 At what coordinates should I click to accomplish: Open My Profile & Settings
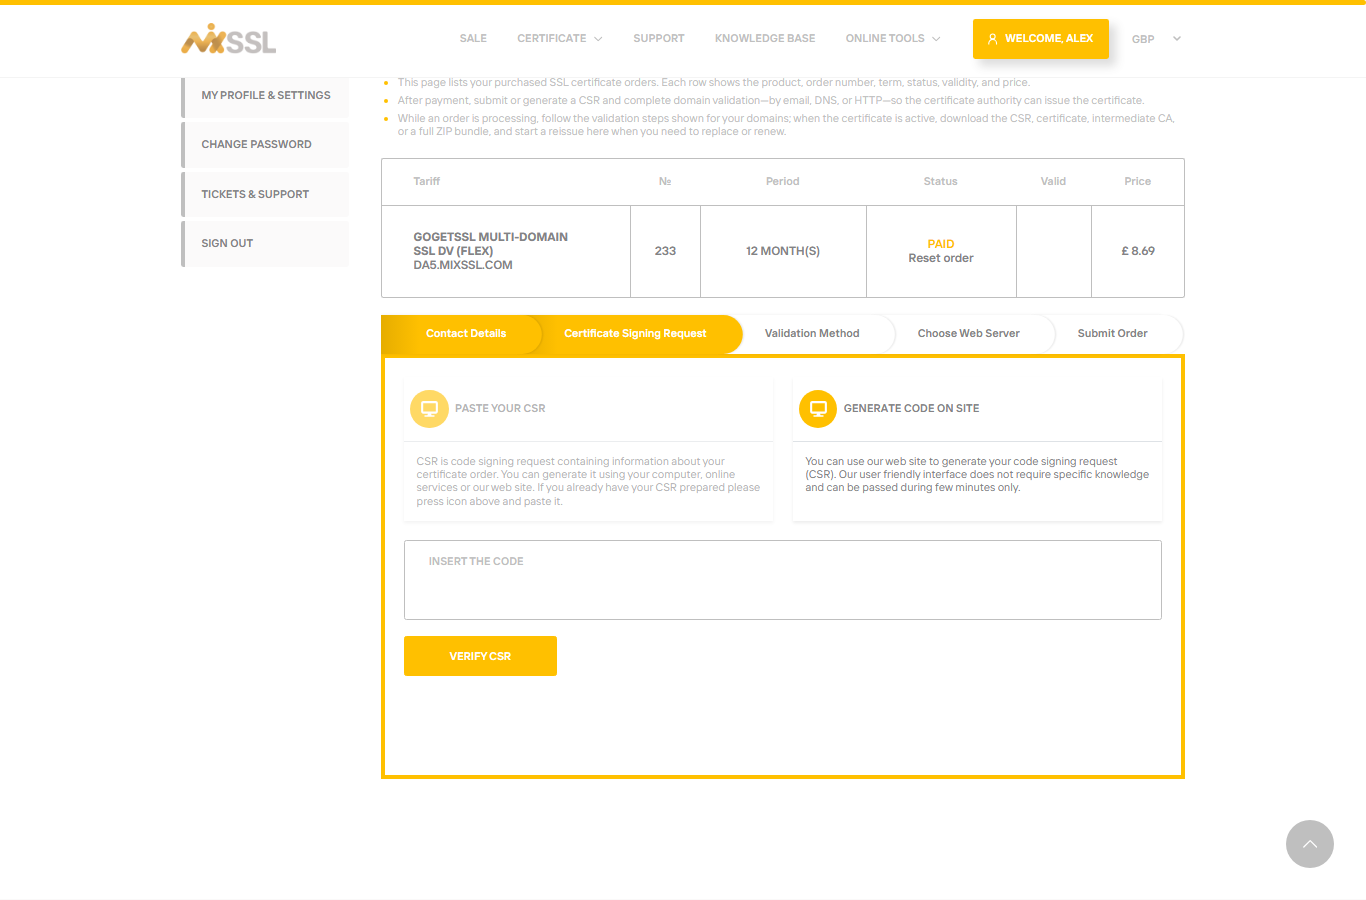(266, 95)
